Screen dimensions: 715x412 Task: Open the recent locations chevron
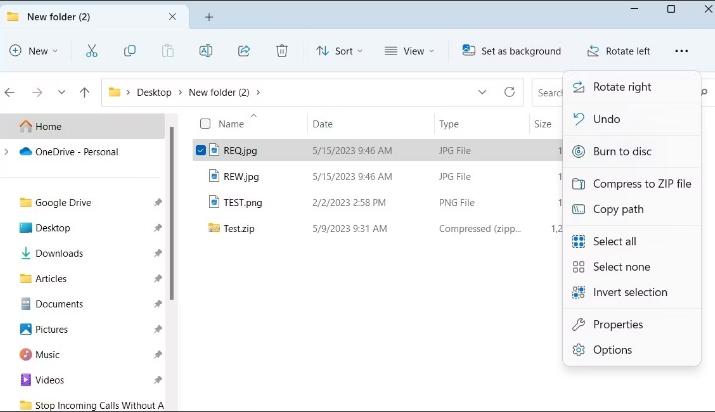(x=61, y=93)
